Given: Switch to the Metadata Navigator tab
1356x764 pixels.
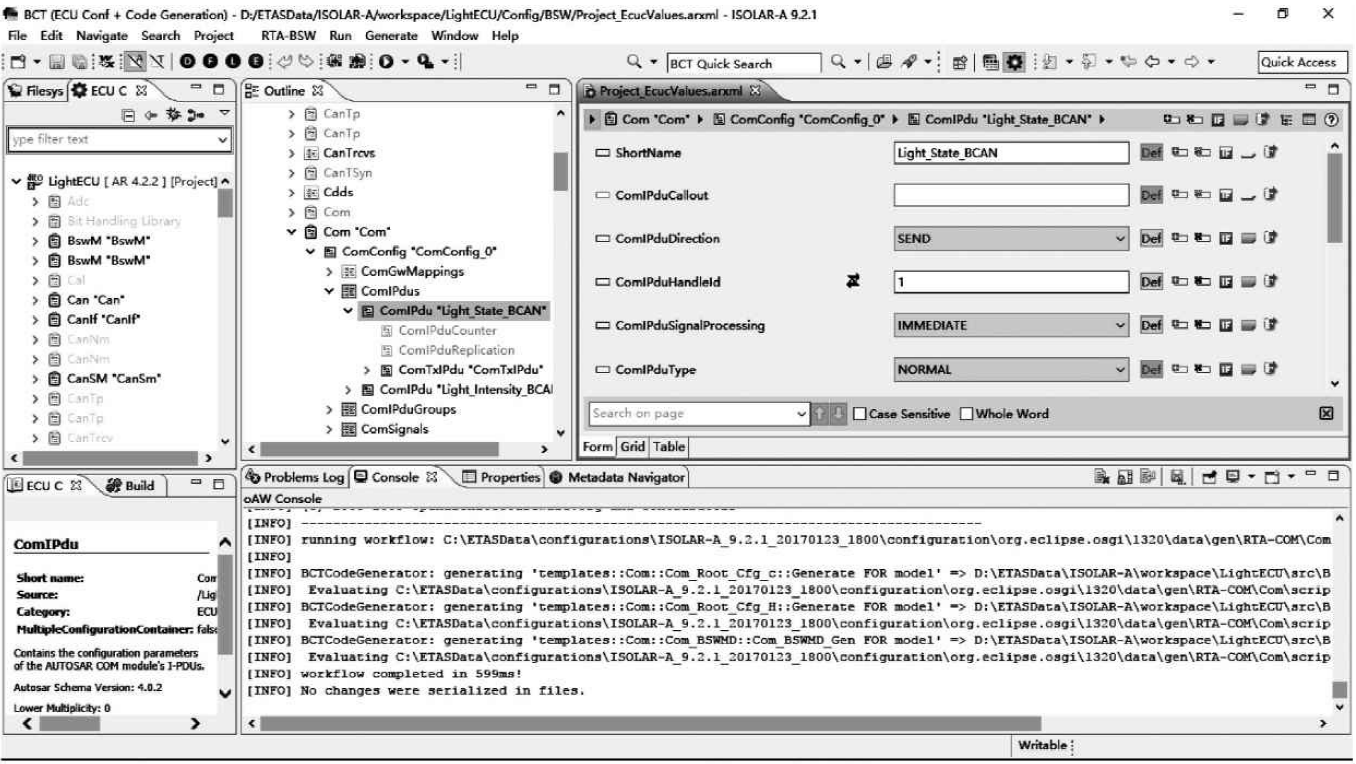Looking at the screenshot, I should click(617, 478).
